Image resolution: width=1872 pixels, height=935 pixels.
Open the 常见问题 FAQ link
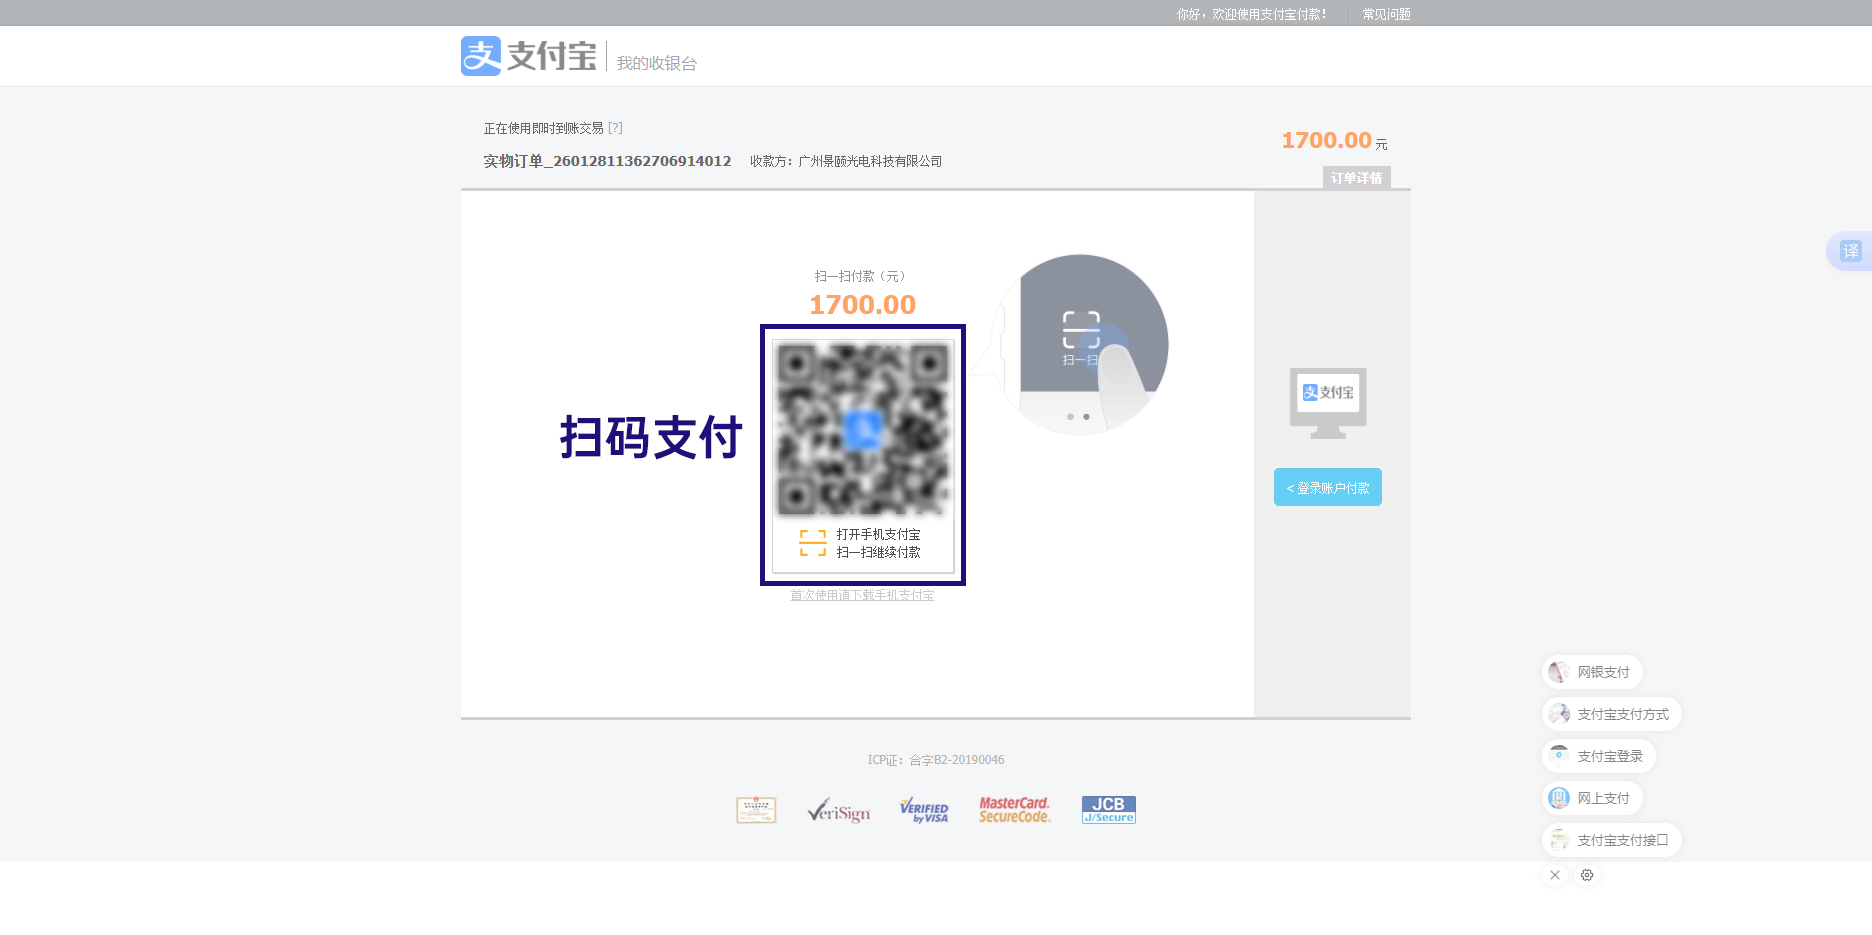pos(1386,14)
